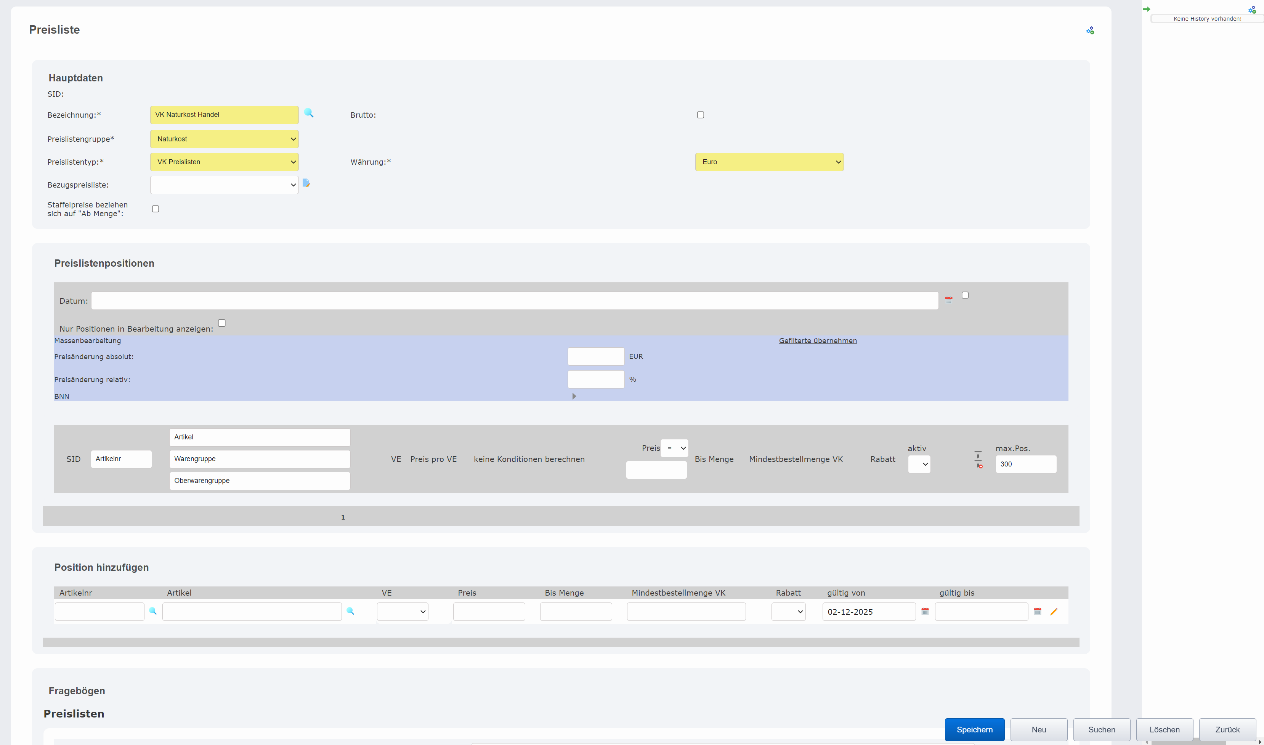Click the green arrow in history panel
This screenshot has width=1264, height=745.
click(x=1147, y=9)
